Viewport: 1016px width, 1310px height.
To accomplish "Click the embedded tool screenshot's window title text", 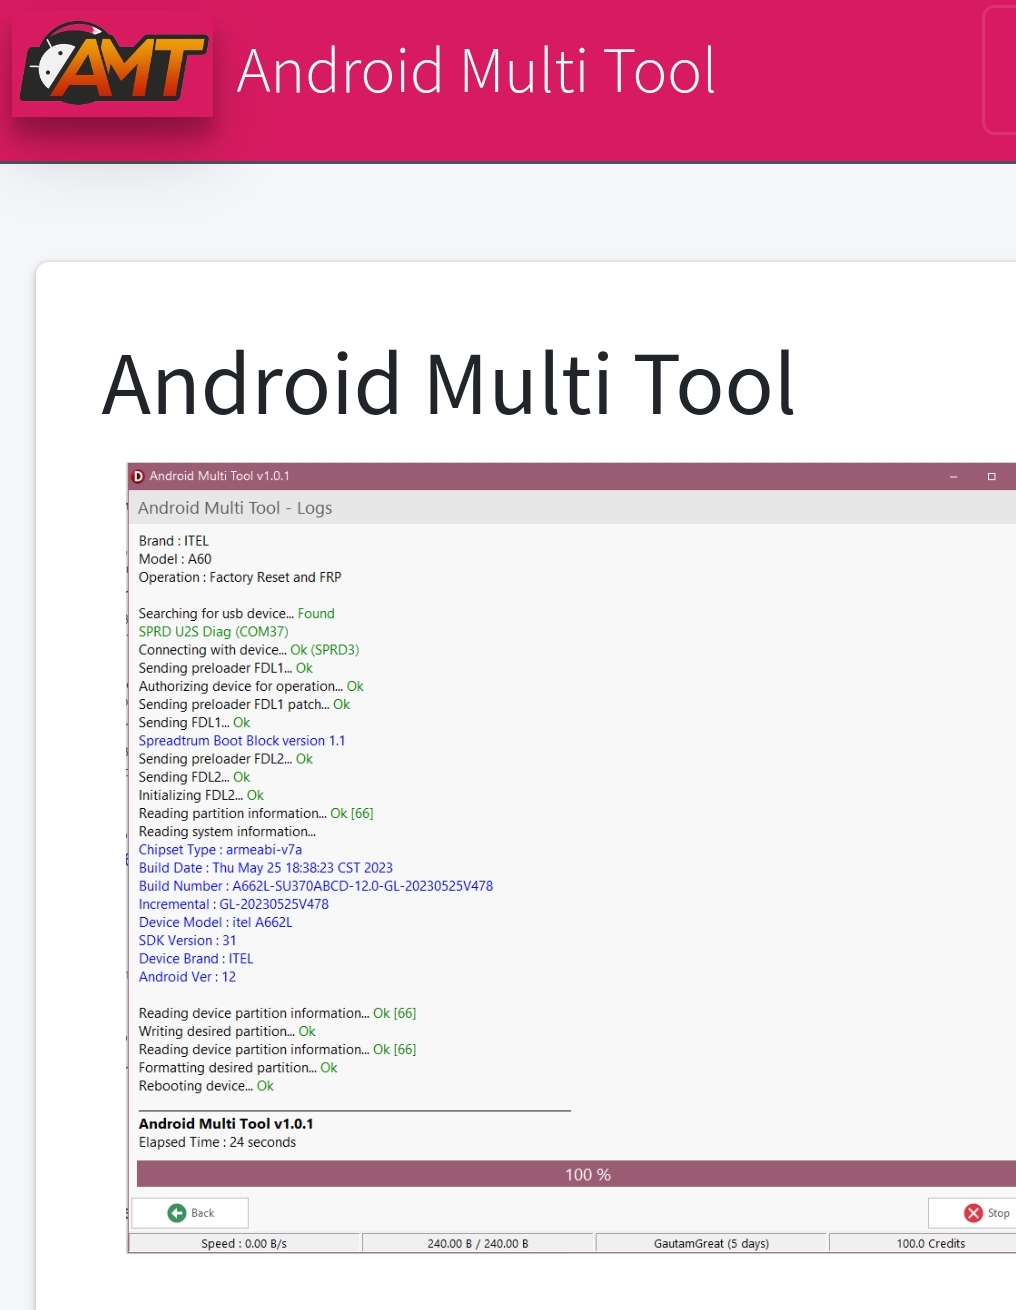I will point(219,476).
